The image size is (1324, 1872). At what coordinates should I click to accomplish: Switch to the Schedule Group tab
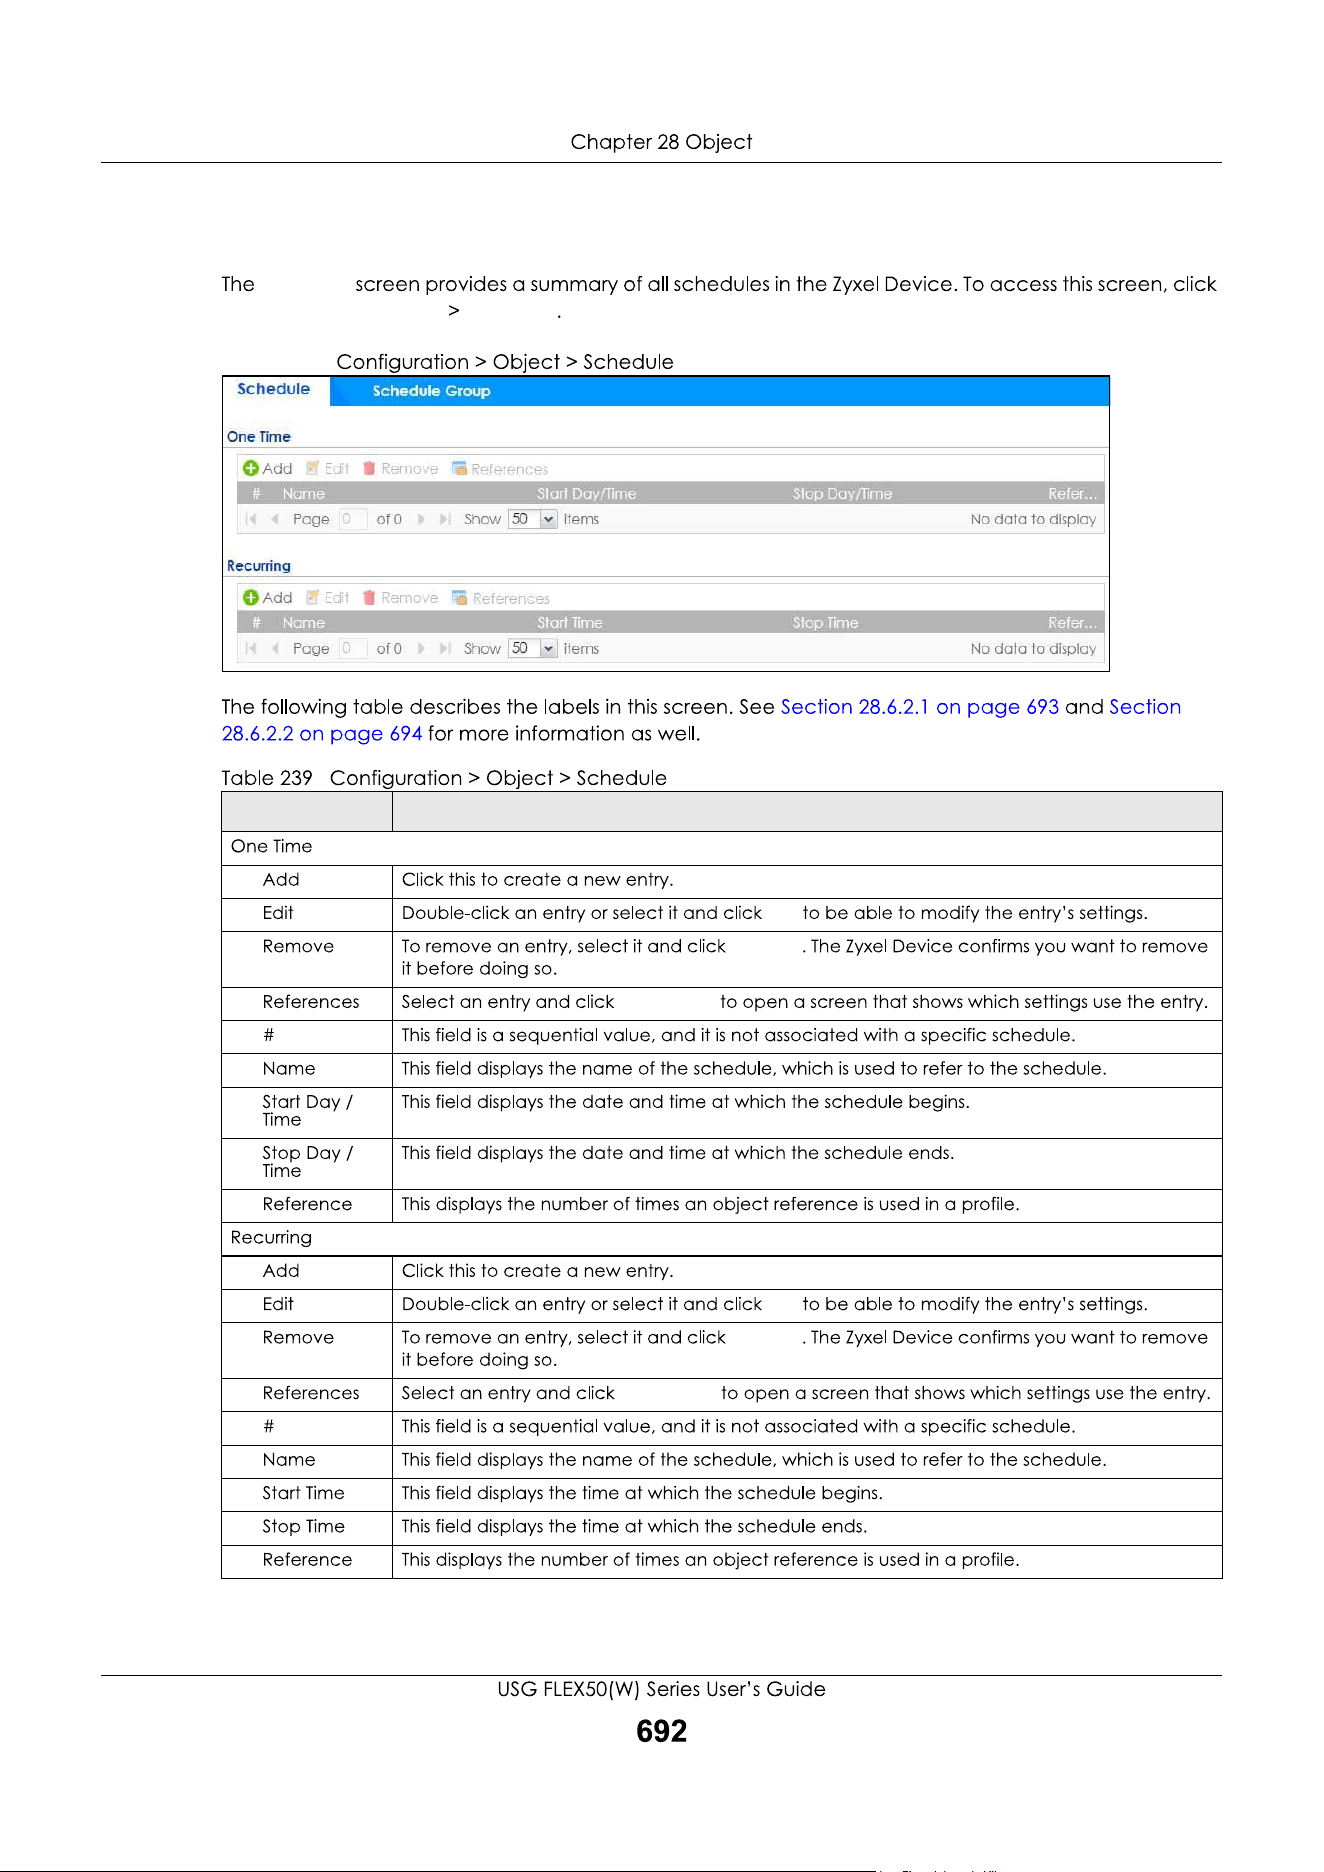coord(431,391)
